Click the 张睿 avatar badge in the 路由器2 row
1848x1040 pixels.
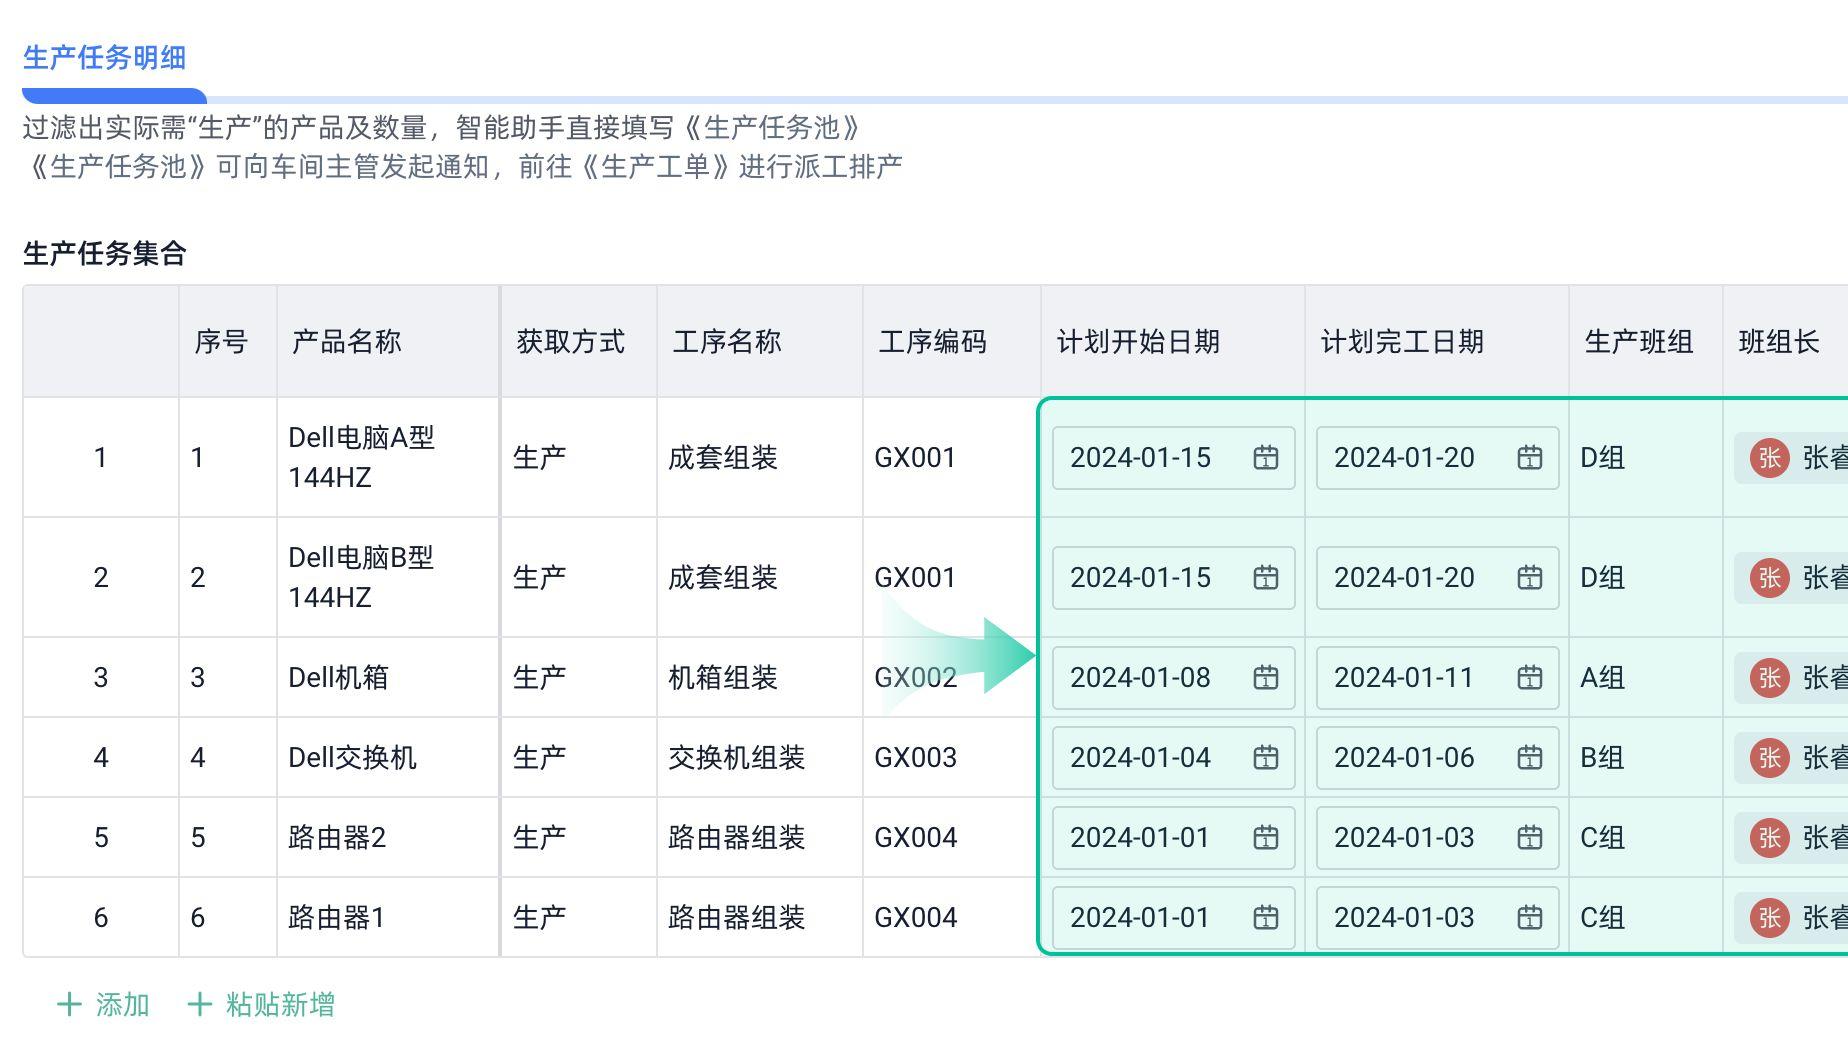pyautogui.click(x=1770, y=838)
